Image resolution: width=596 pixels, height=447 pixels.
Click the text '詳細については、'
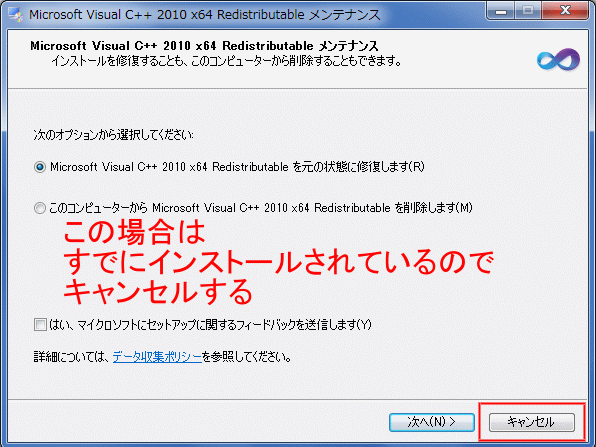click(72, 357)
